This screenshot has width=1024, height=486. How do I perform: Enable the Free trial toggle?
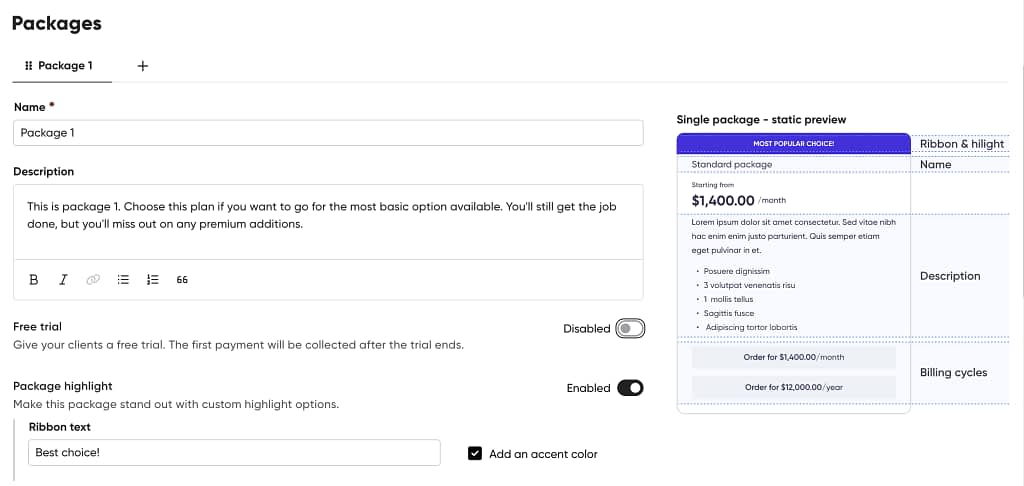630,329
